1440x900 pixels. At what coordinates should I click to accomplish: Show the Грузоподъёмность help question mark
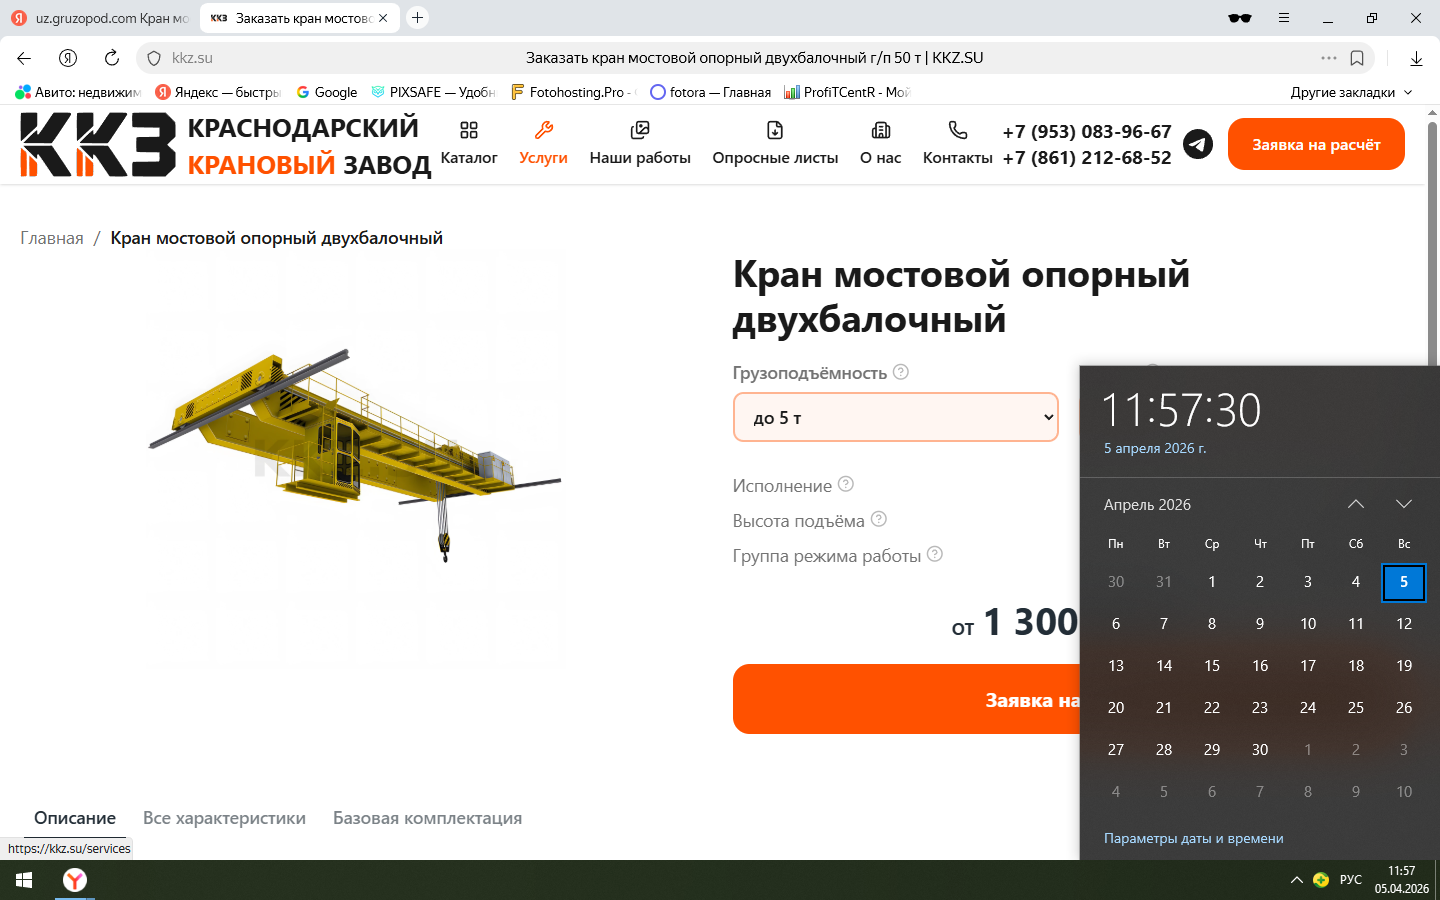click(900, 372)
